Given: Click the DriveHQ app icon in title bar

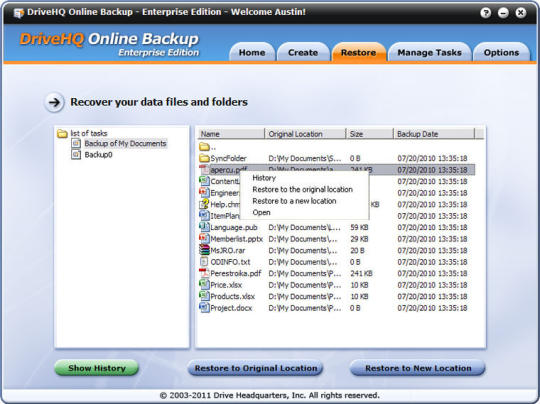Looking at the screenshot, I should click(x=18, y=13).
